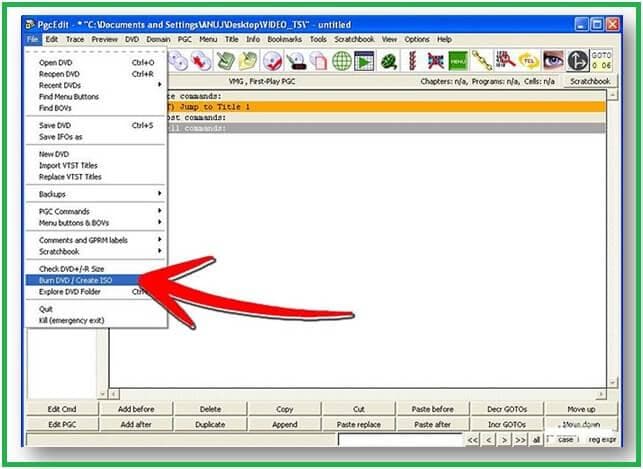Expand the Menu buttons & BOVs submenu

pos(95,223)
